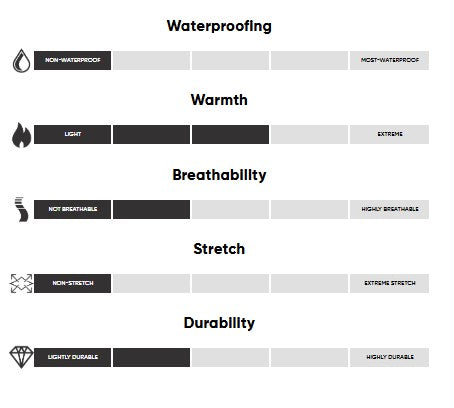Viewport: 454px width, 408px height.
Task: Click the Warmth heading
Action: tap(219, 100)
